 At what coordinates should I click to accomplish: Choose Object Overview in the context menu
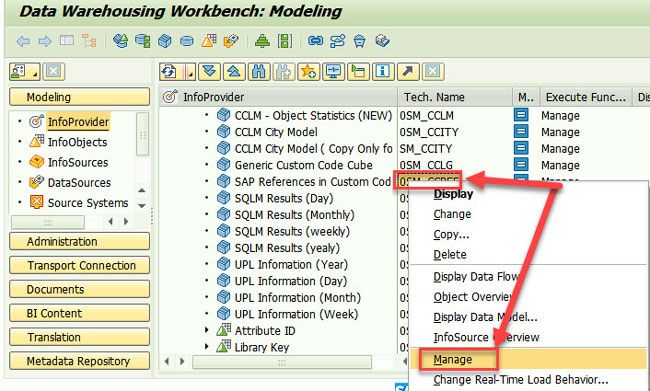point(473,297)
